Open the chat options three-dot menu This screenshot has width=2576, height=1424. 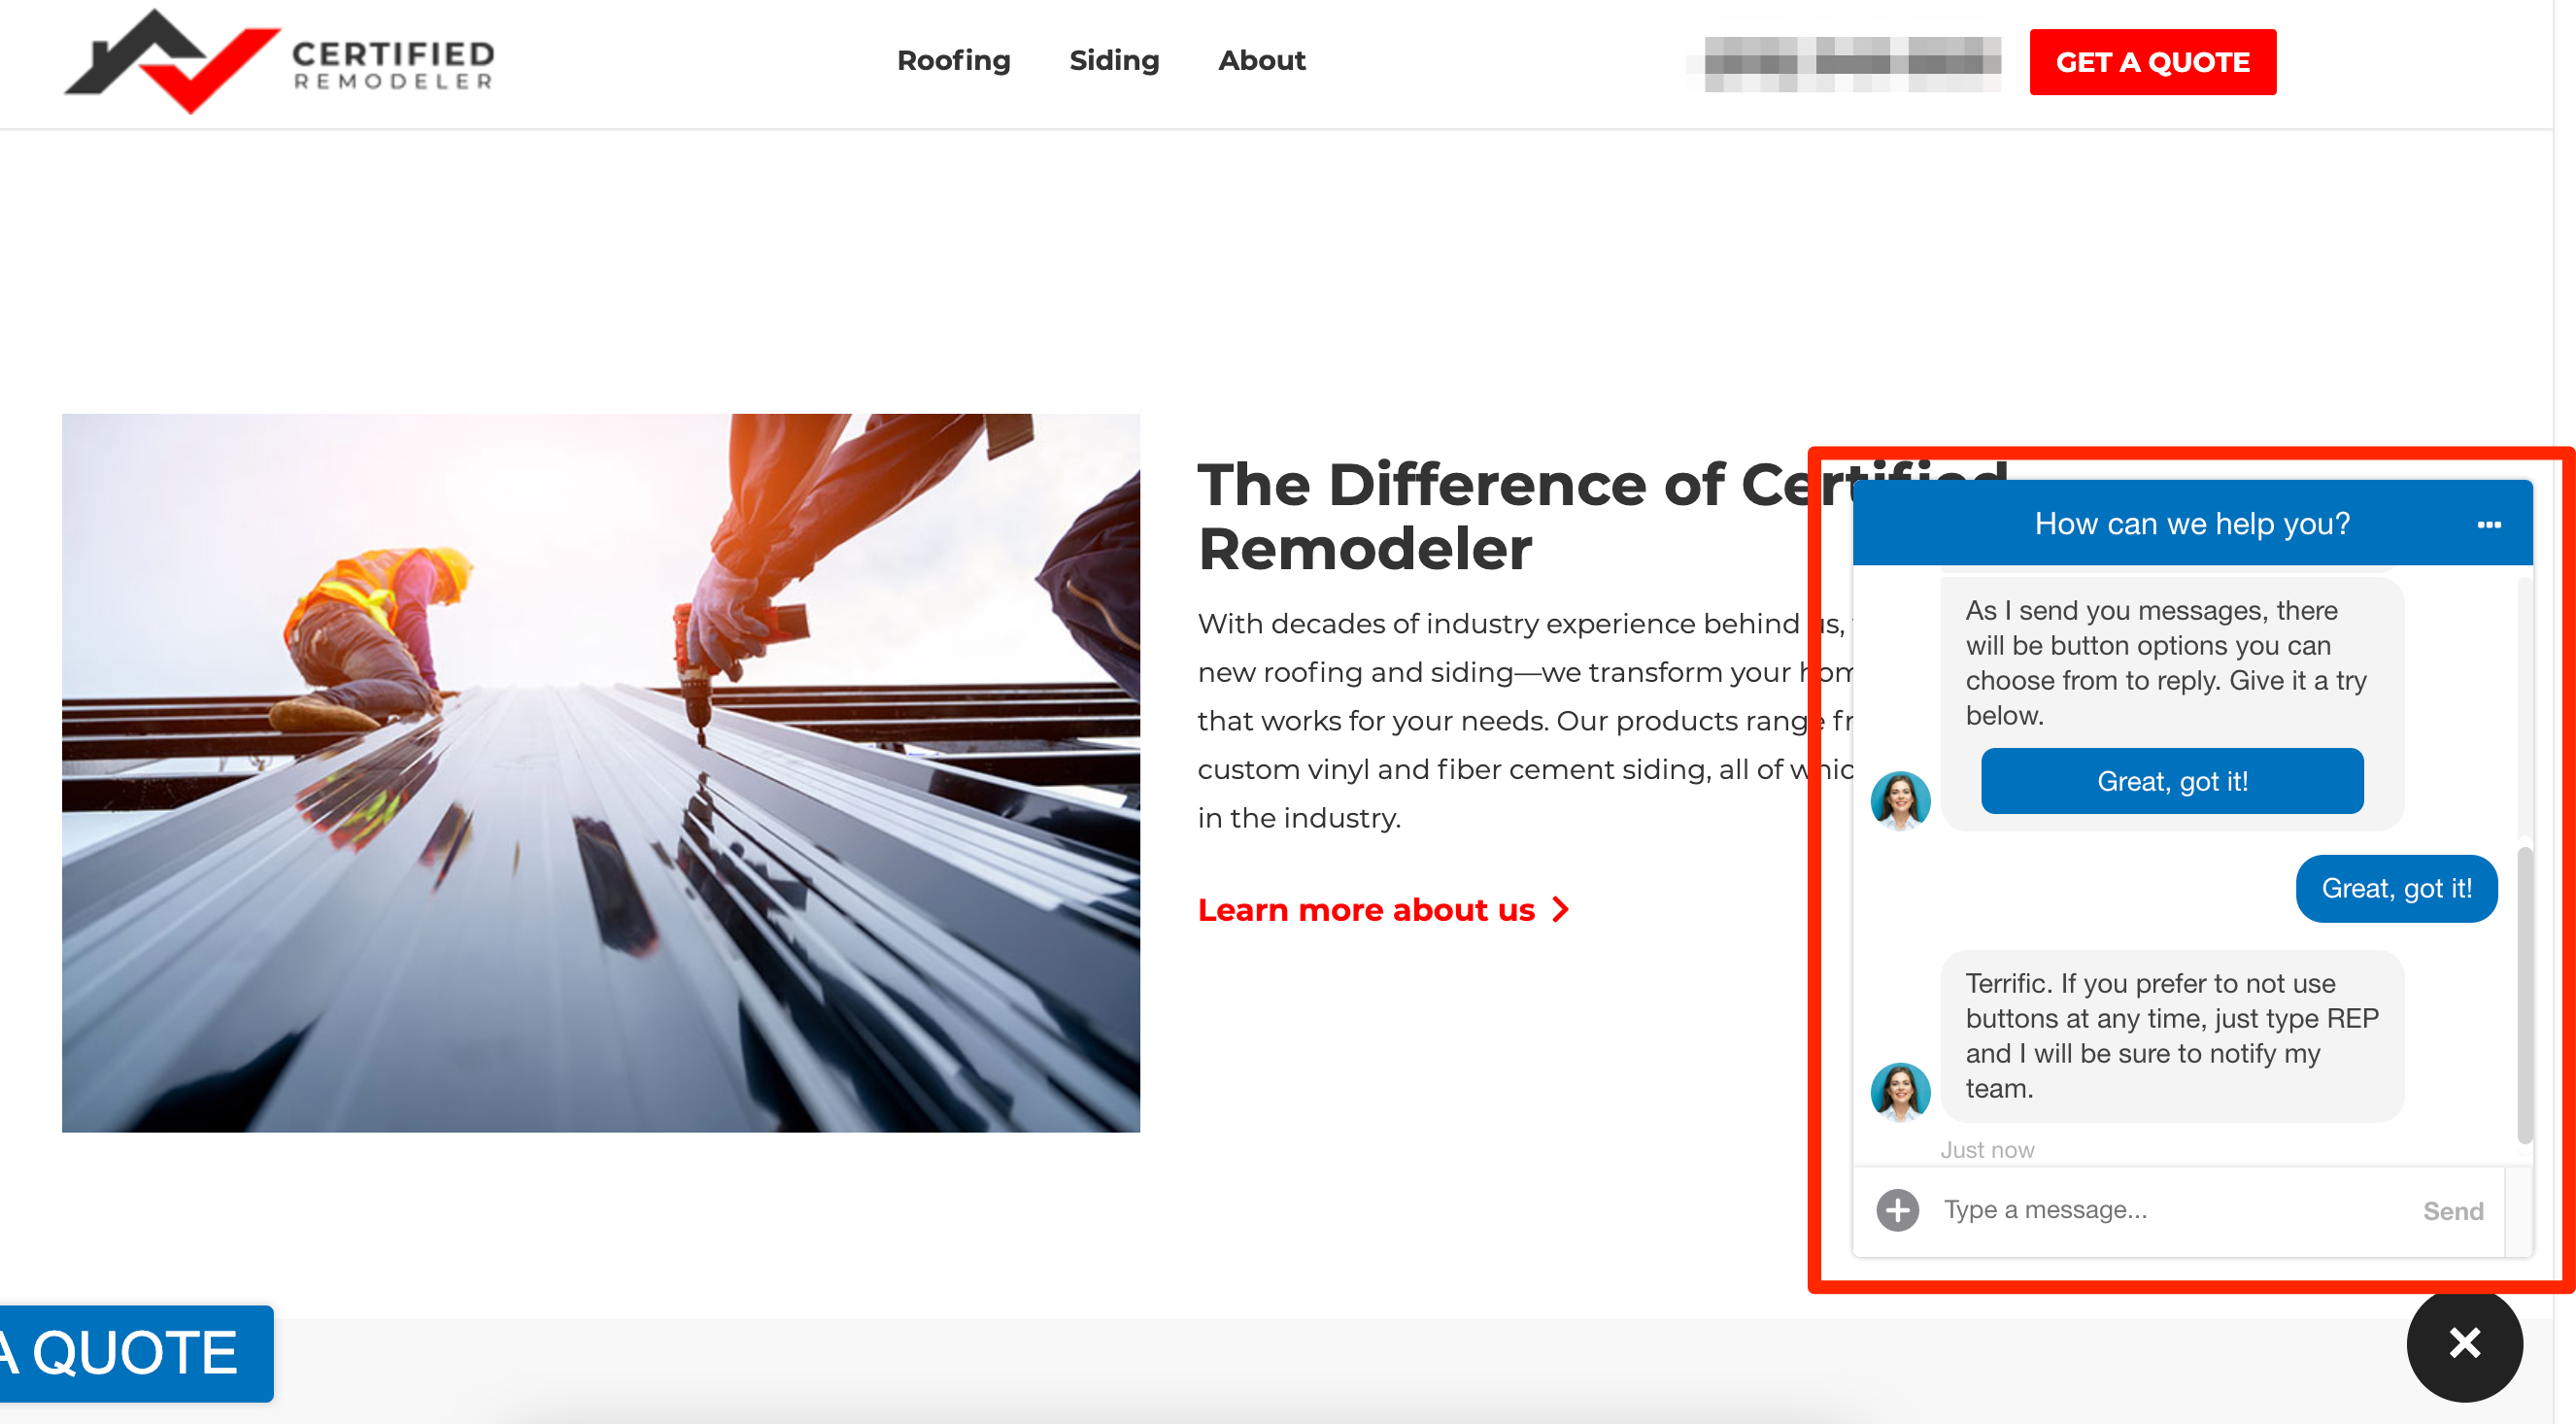point(2488,524)
